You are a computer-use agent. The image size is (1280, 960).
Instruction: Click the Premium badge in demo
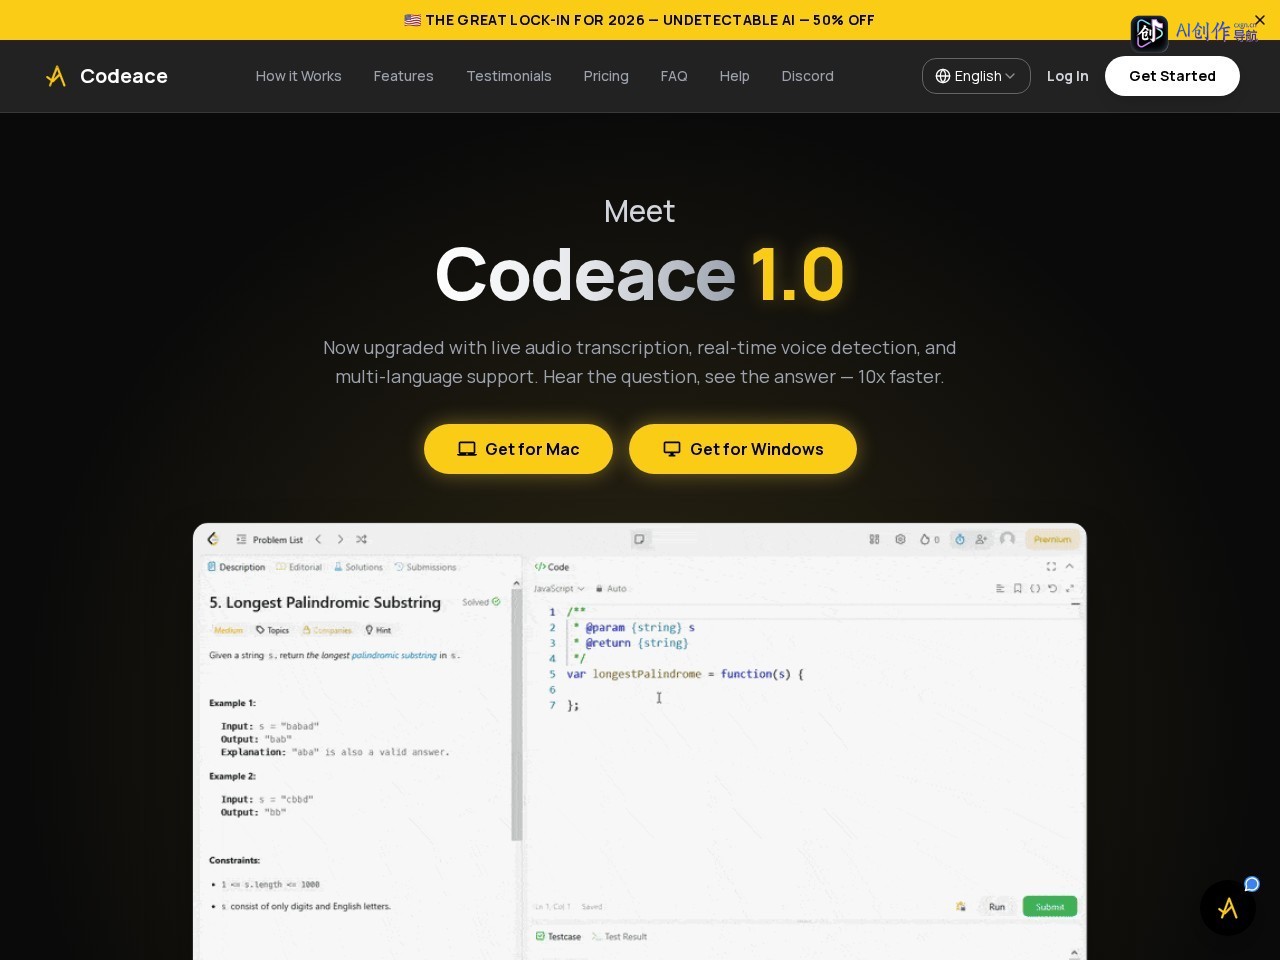click(x=1052, y=539)
